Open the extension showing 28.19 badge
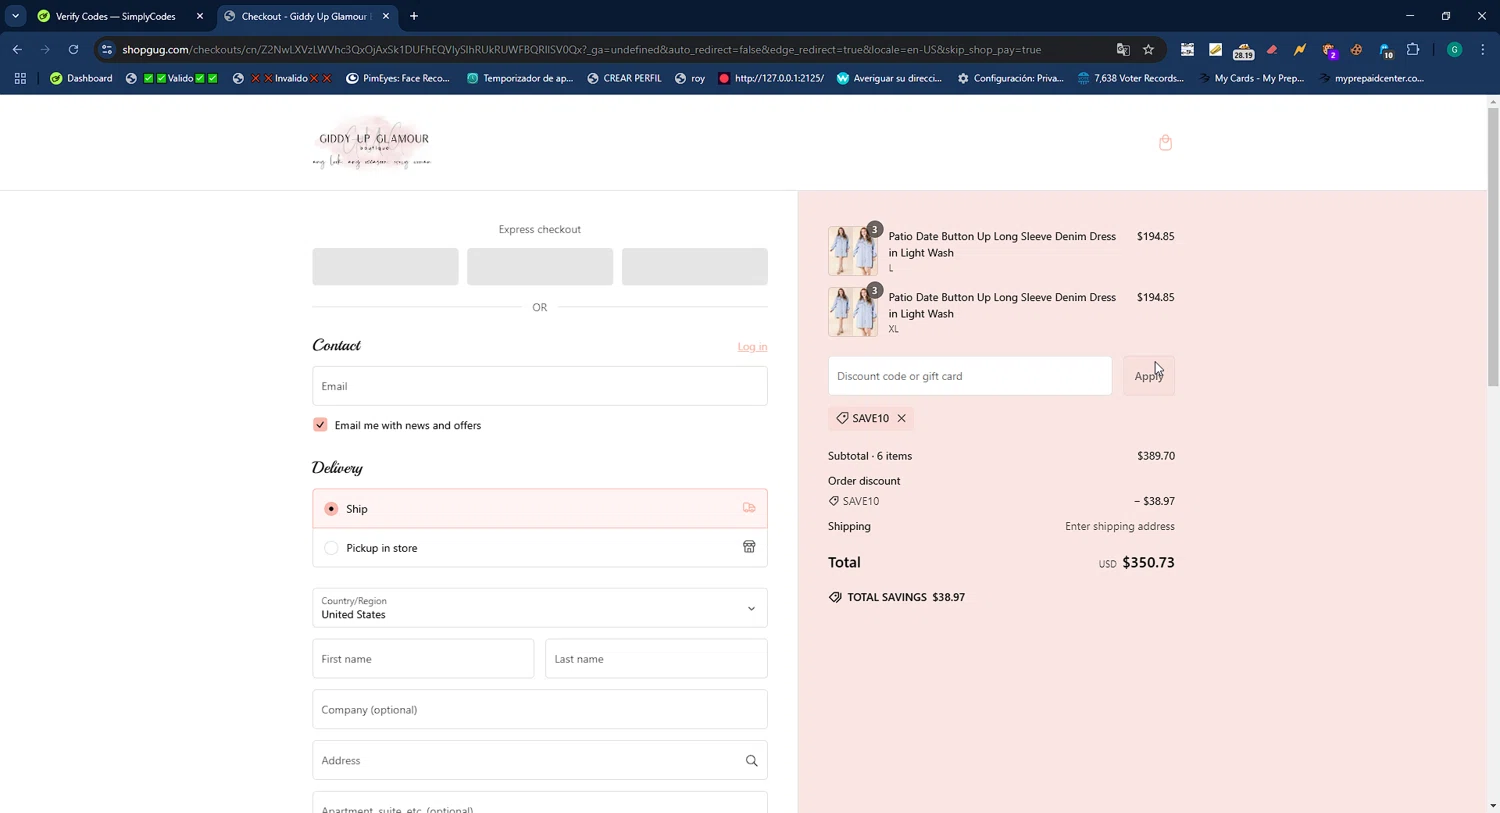The image size is (1500, 813). pos(1243,50)
